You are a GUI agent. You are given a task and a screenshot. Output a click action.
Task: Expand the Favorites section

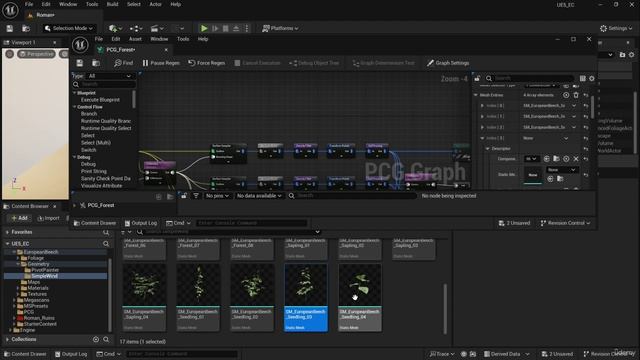(x=7, y=232)
